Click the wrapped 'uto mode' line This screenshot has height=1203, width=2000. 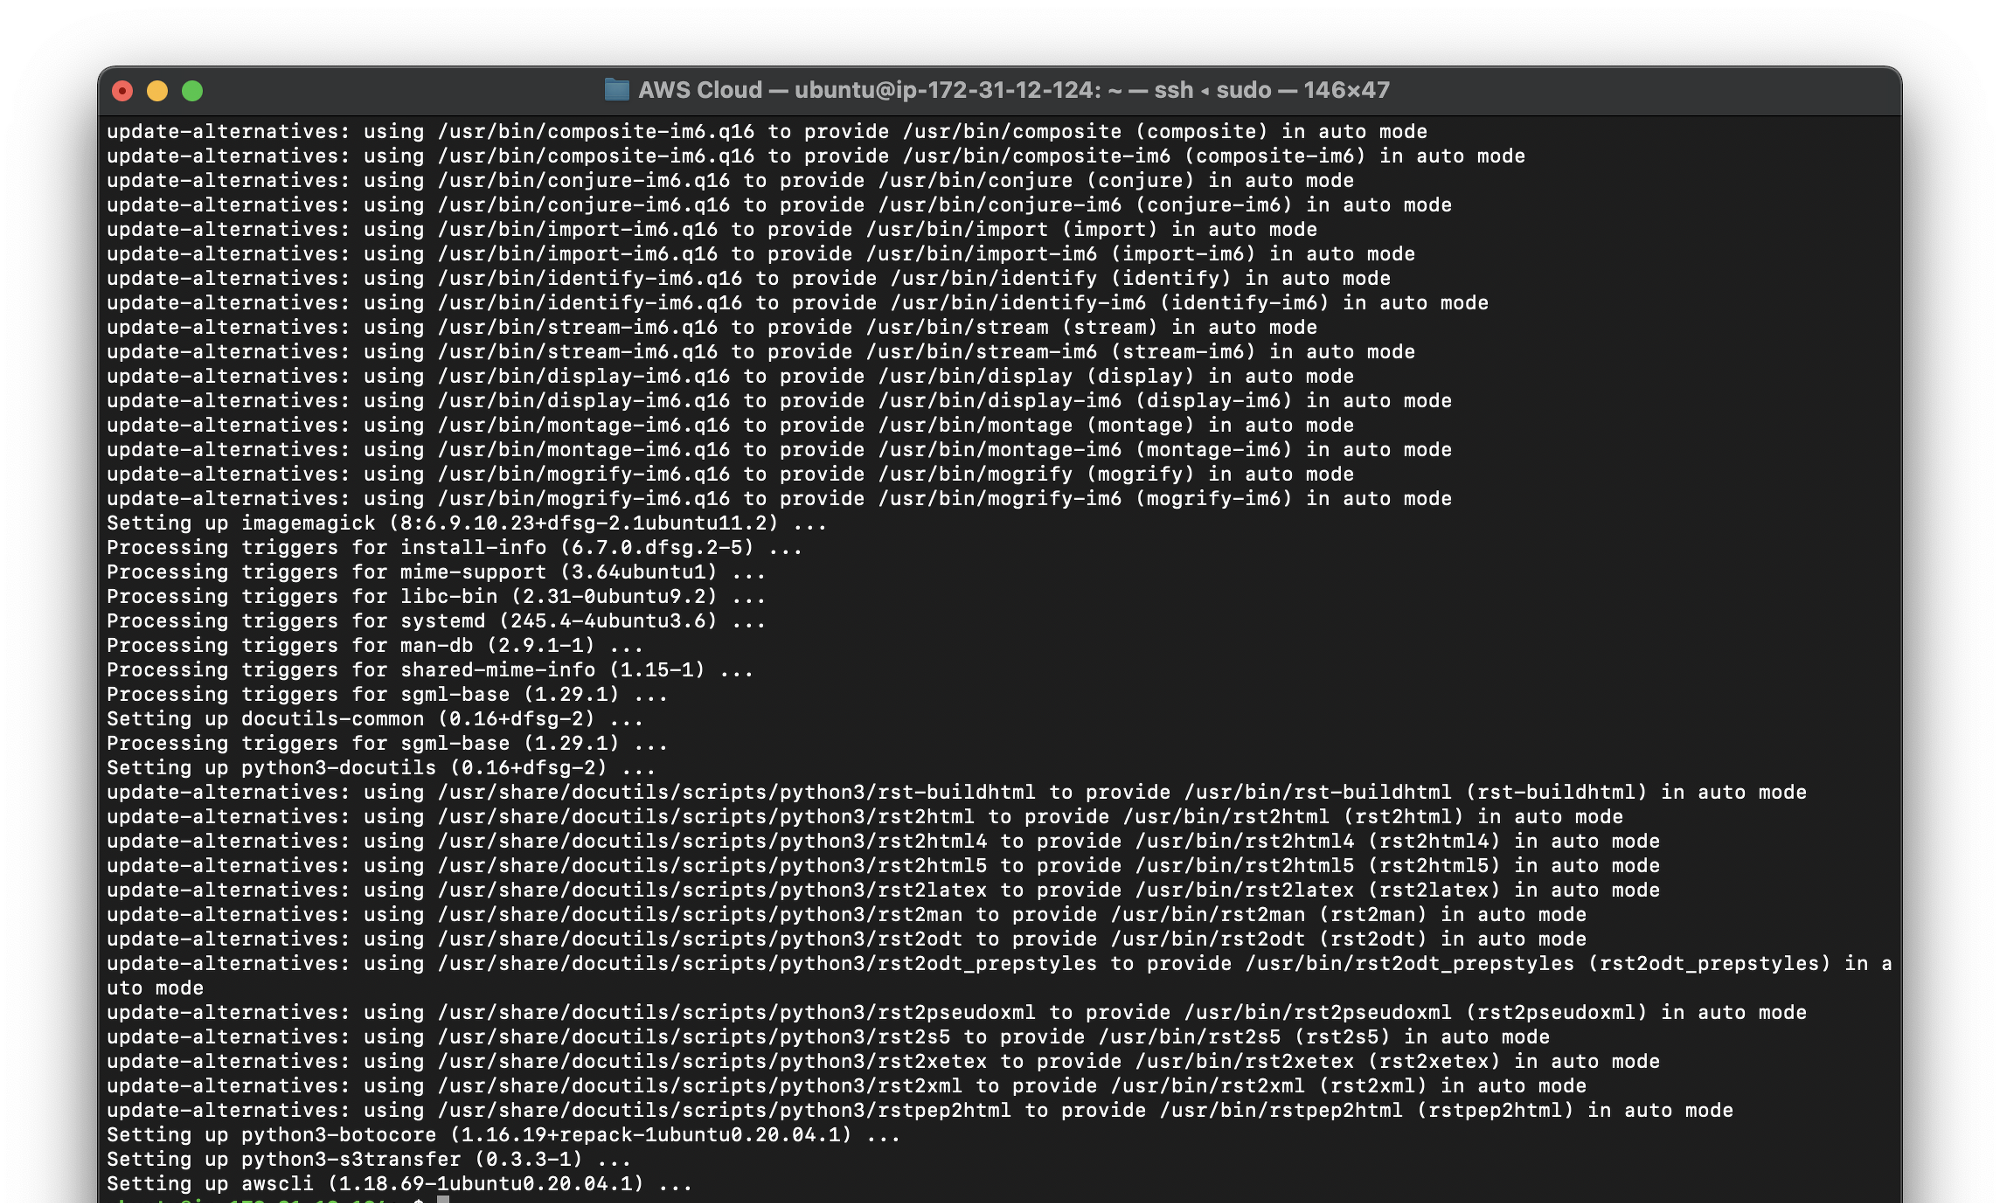coord(155,988)
